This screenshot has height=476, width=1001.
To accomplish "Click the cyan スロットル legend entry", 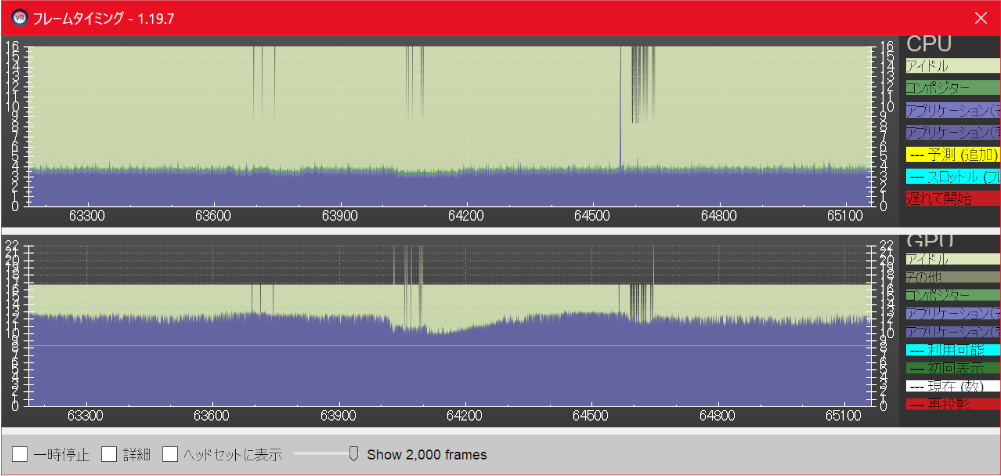I will [952, 176].
